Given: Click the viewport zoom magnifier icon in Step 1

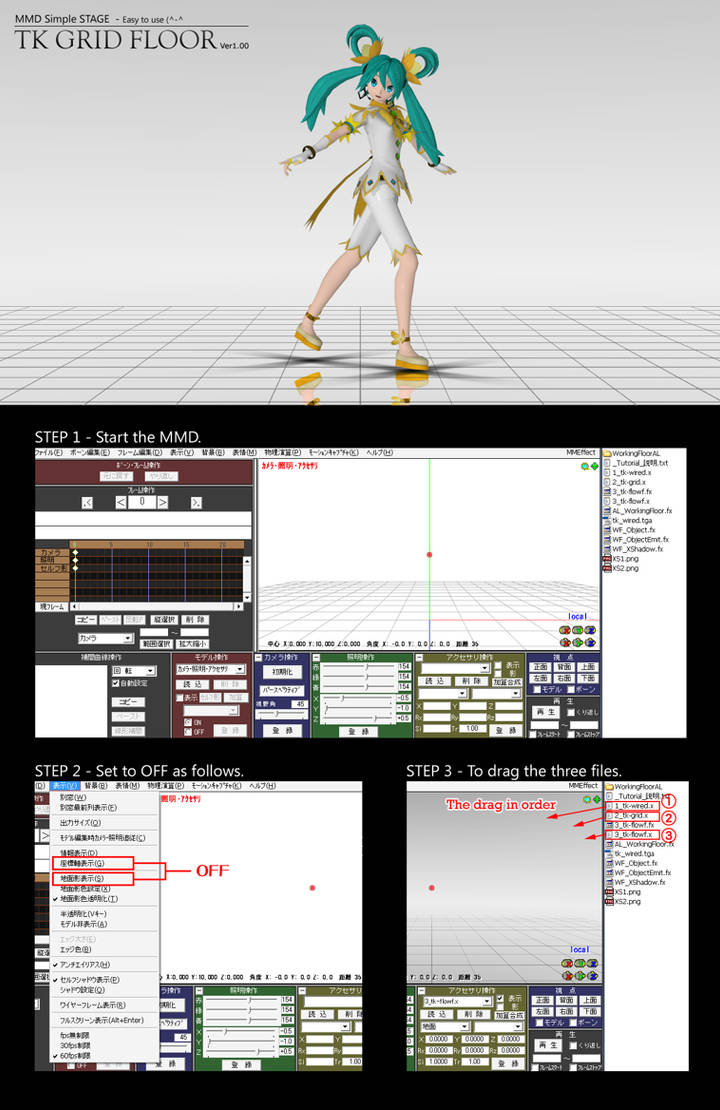Looking at the screenshot, I should point(585,466).
